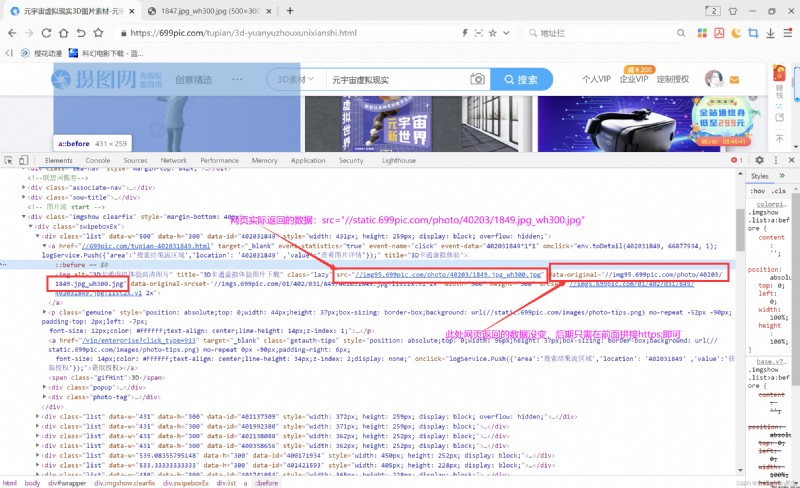
Task: Close the 1847.jpg_wh300.jpg tab
Action: pyautogui.click(x=269, y=11)
